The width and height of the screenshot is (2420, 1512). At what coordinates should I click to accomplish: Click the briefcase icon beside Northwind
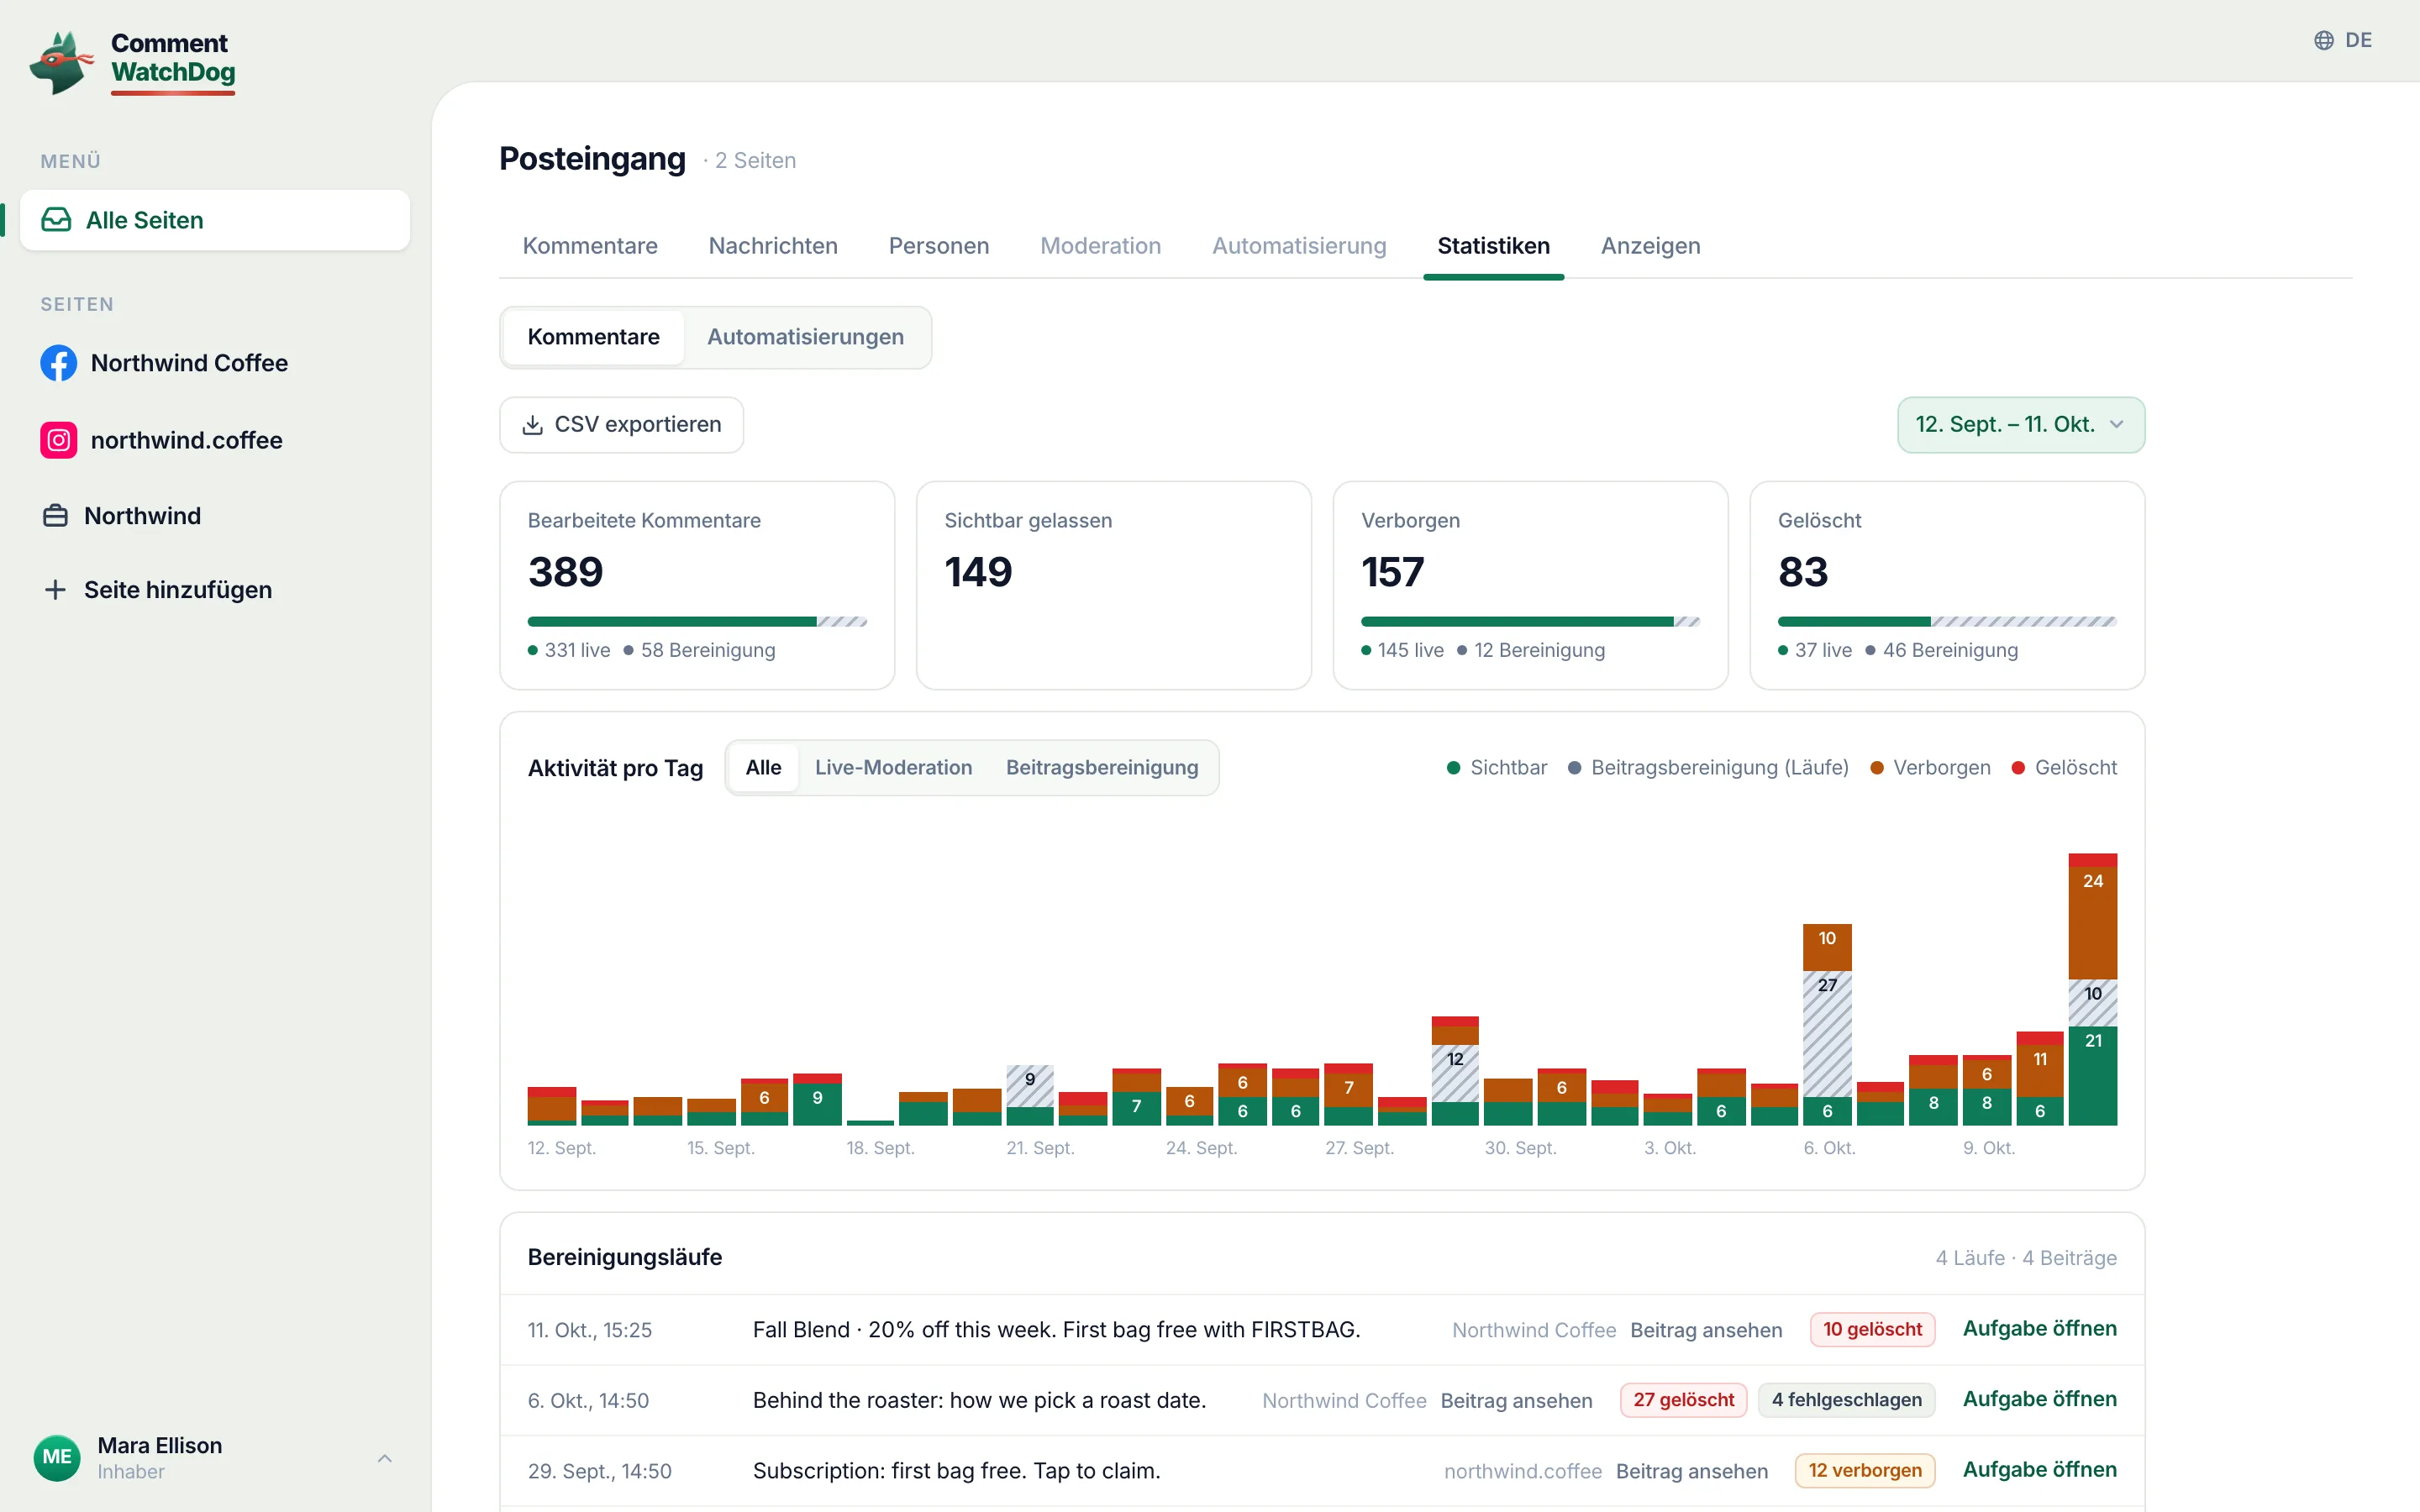pyautogui.click(x=55, y=516)
